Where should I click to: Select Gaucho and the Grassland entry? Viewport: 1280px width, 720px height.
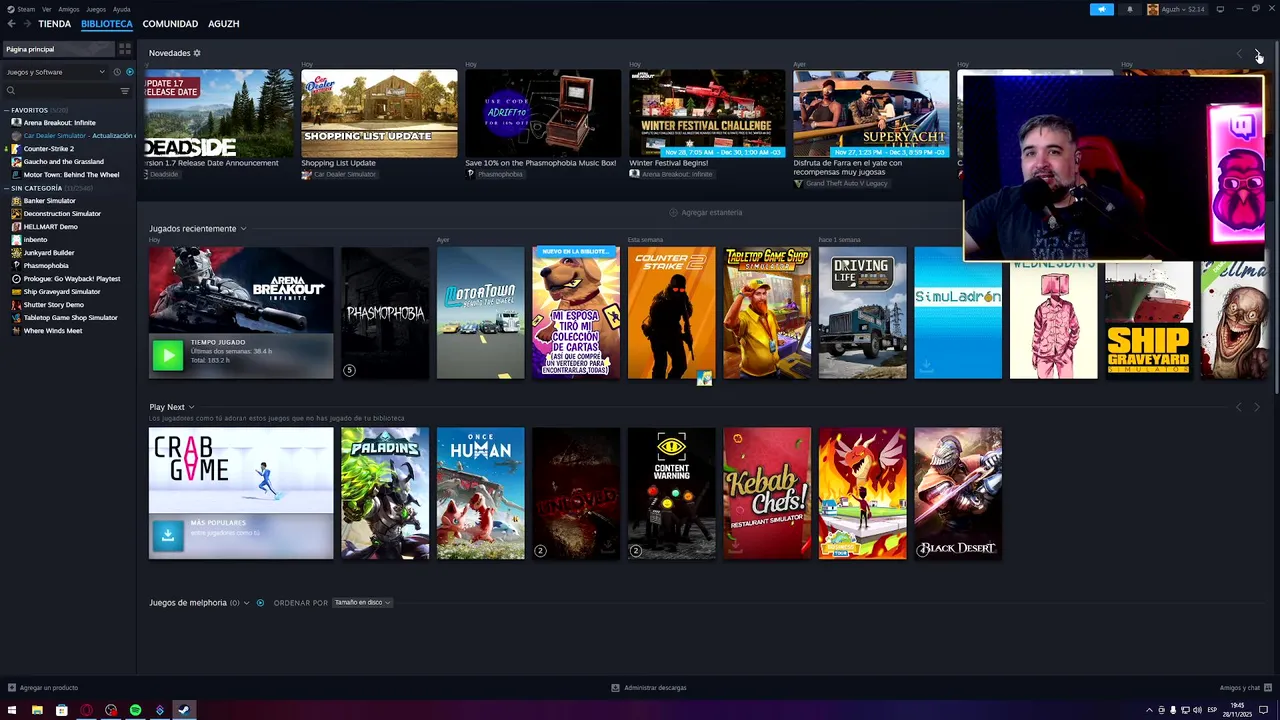tap(64, 162)
